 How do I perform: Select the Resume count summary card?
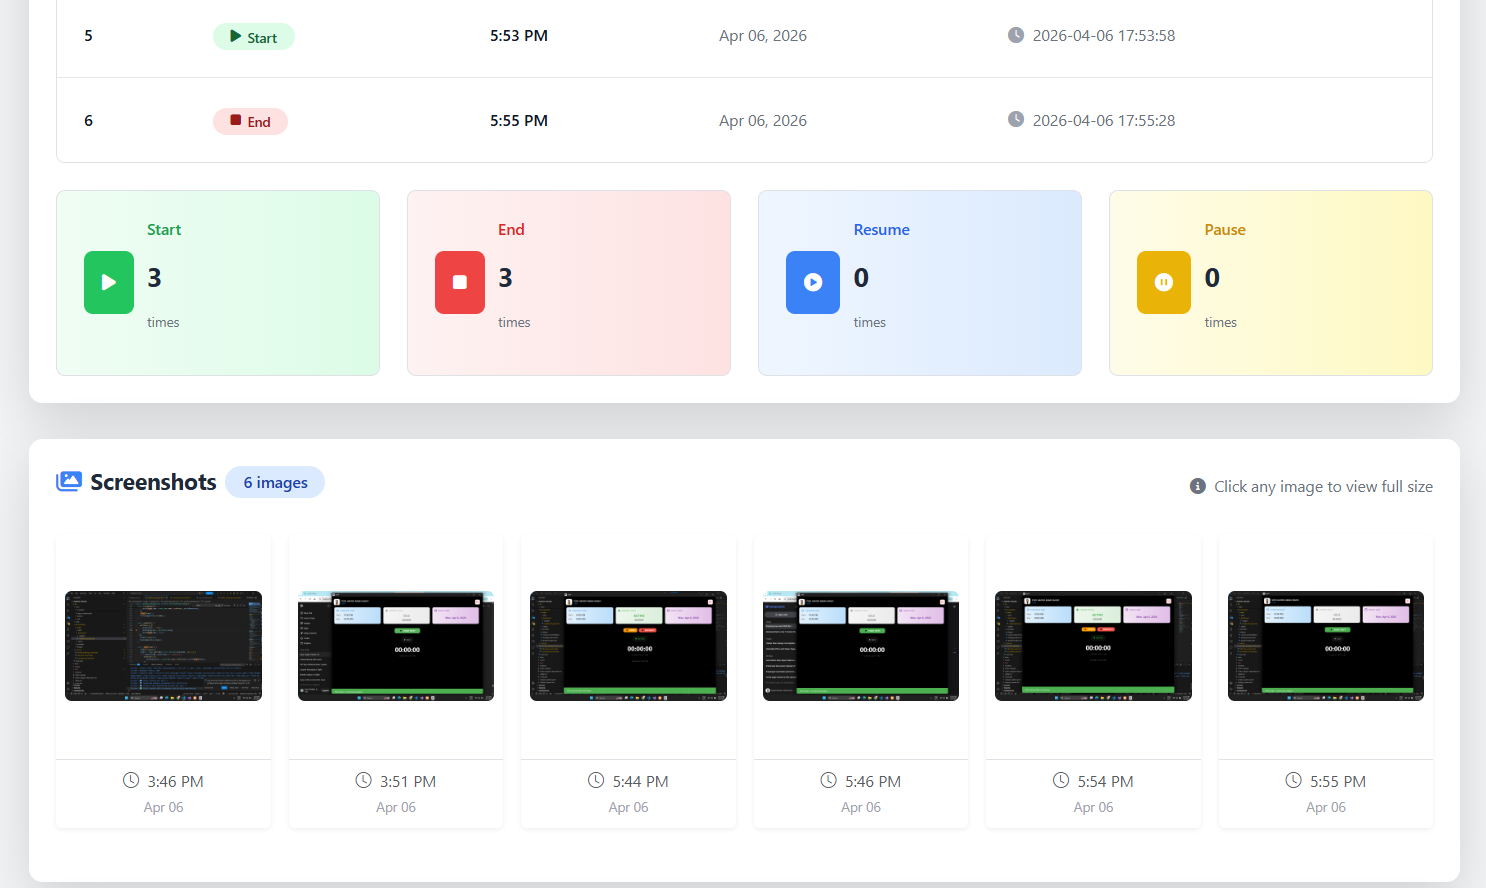(919, 283)
